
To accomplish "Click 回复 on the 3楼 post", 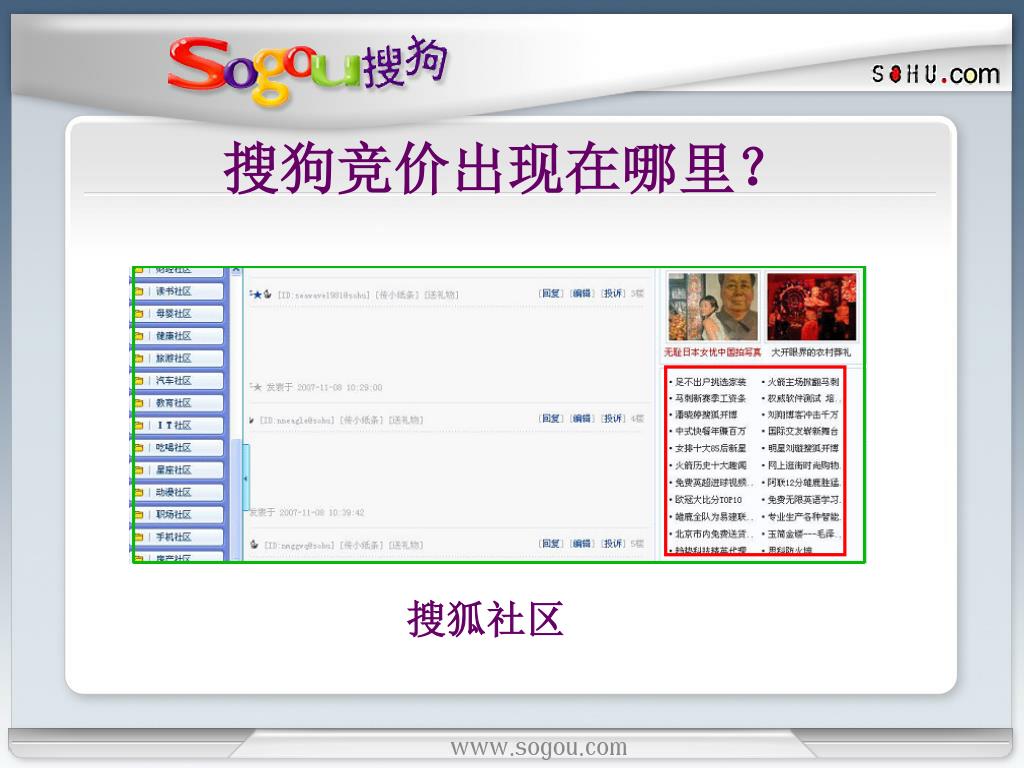I will (551, 293).
